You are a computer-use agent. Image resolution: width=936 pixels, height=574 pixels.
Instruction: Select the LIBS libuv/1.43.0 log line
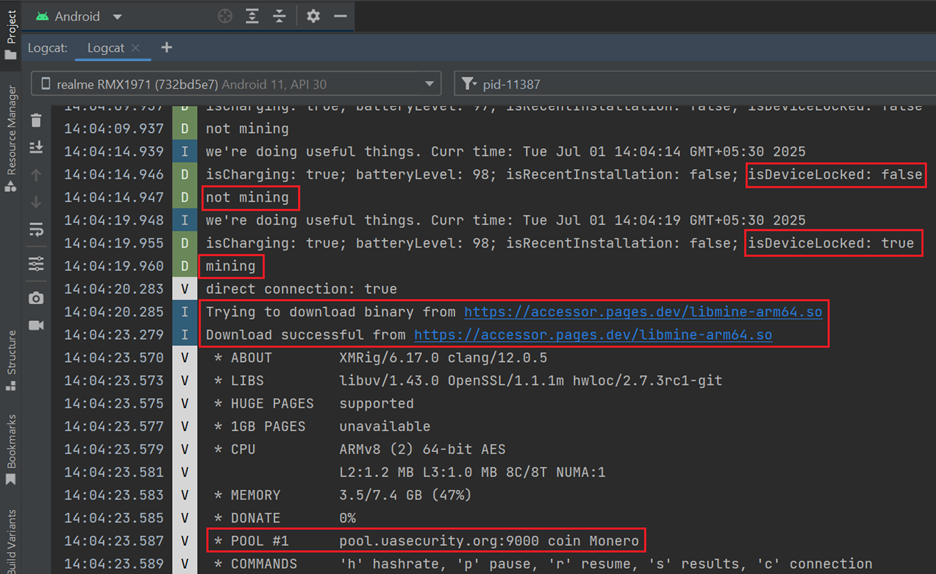pyautogui.click(x=468, y=381)
